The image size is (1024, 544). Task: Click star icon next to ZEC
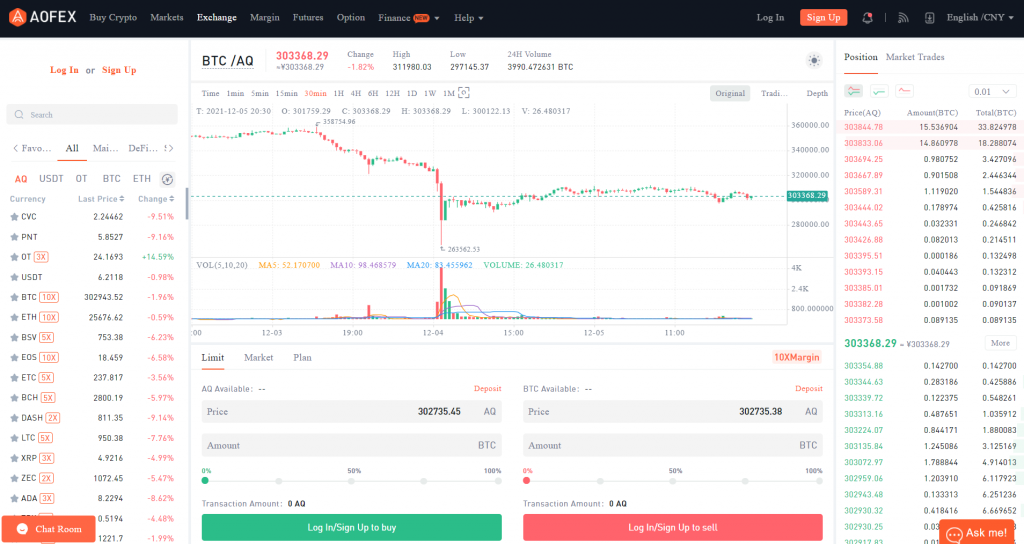[x=14, y=478]
